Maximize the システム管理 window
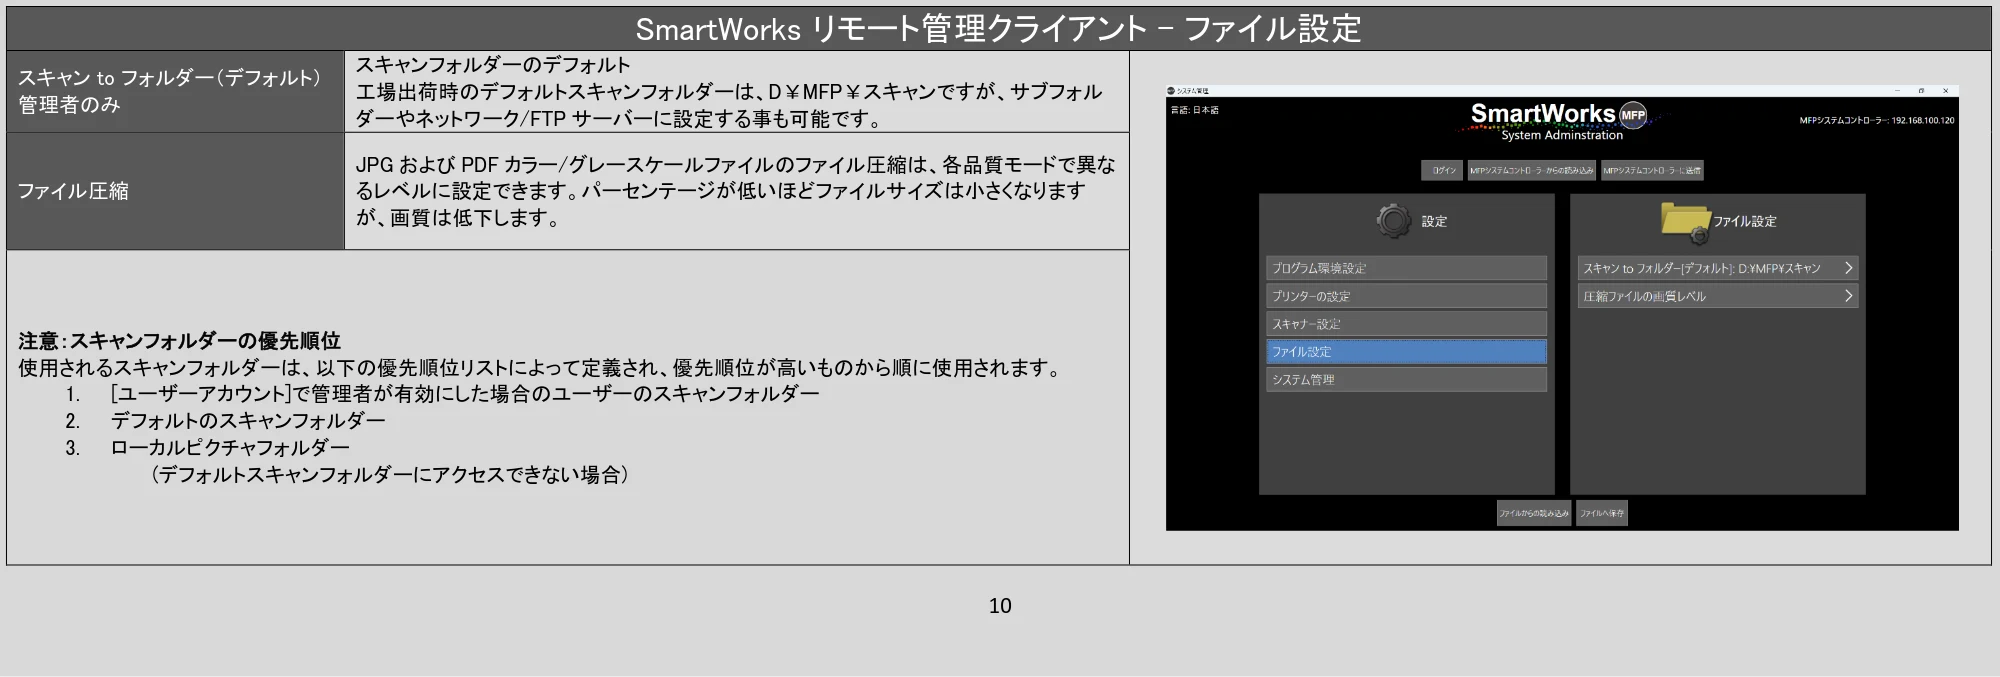This screenshot has height=677, width=2000. pos(1921,91)
